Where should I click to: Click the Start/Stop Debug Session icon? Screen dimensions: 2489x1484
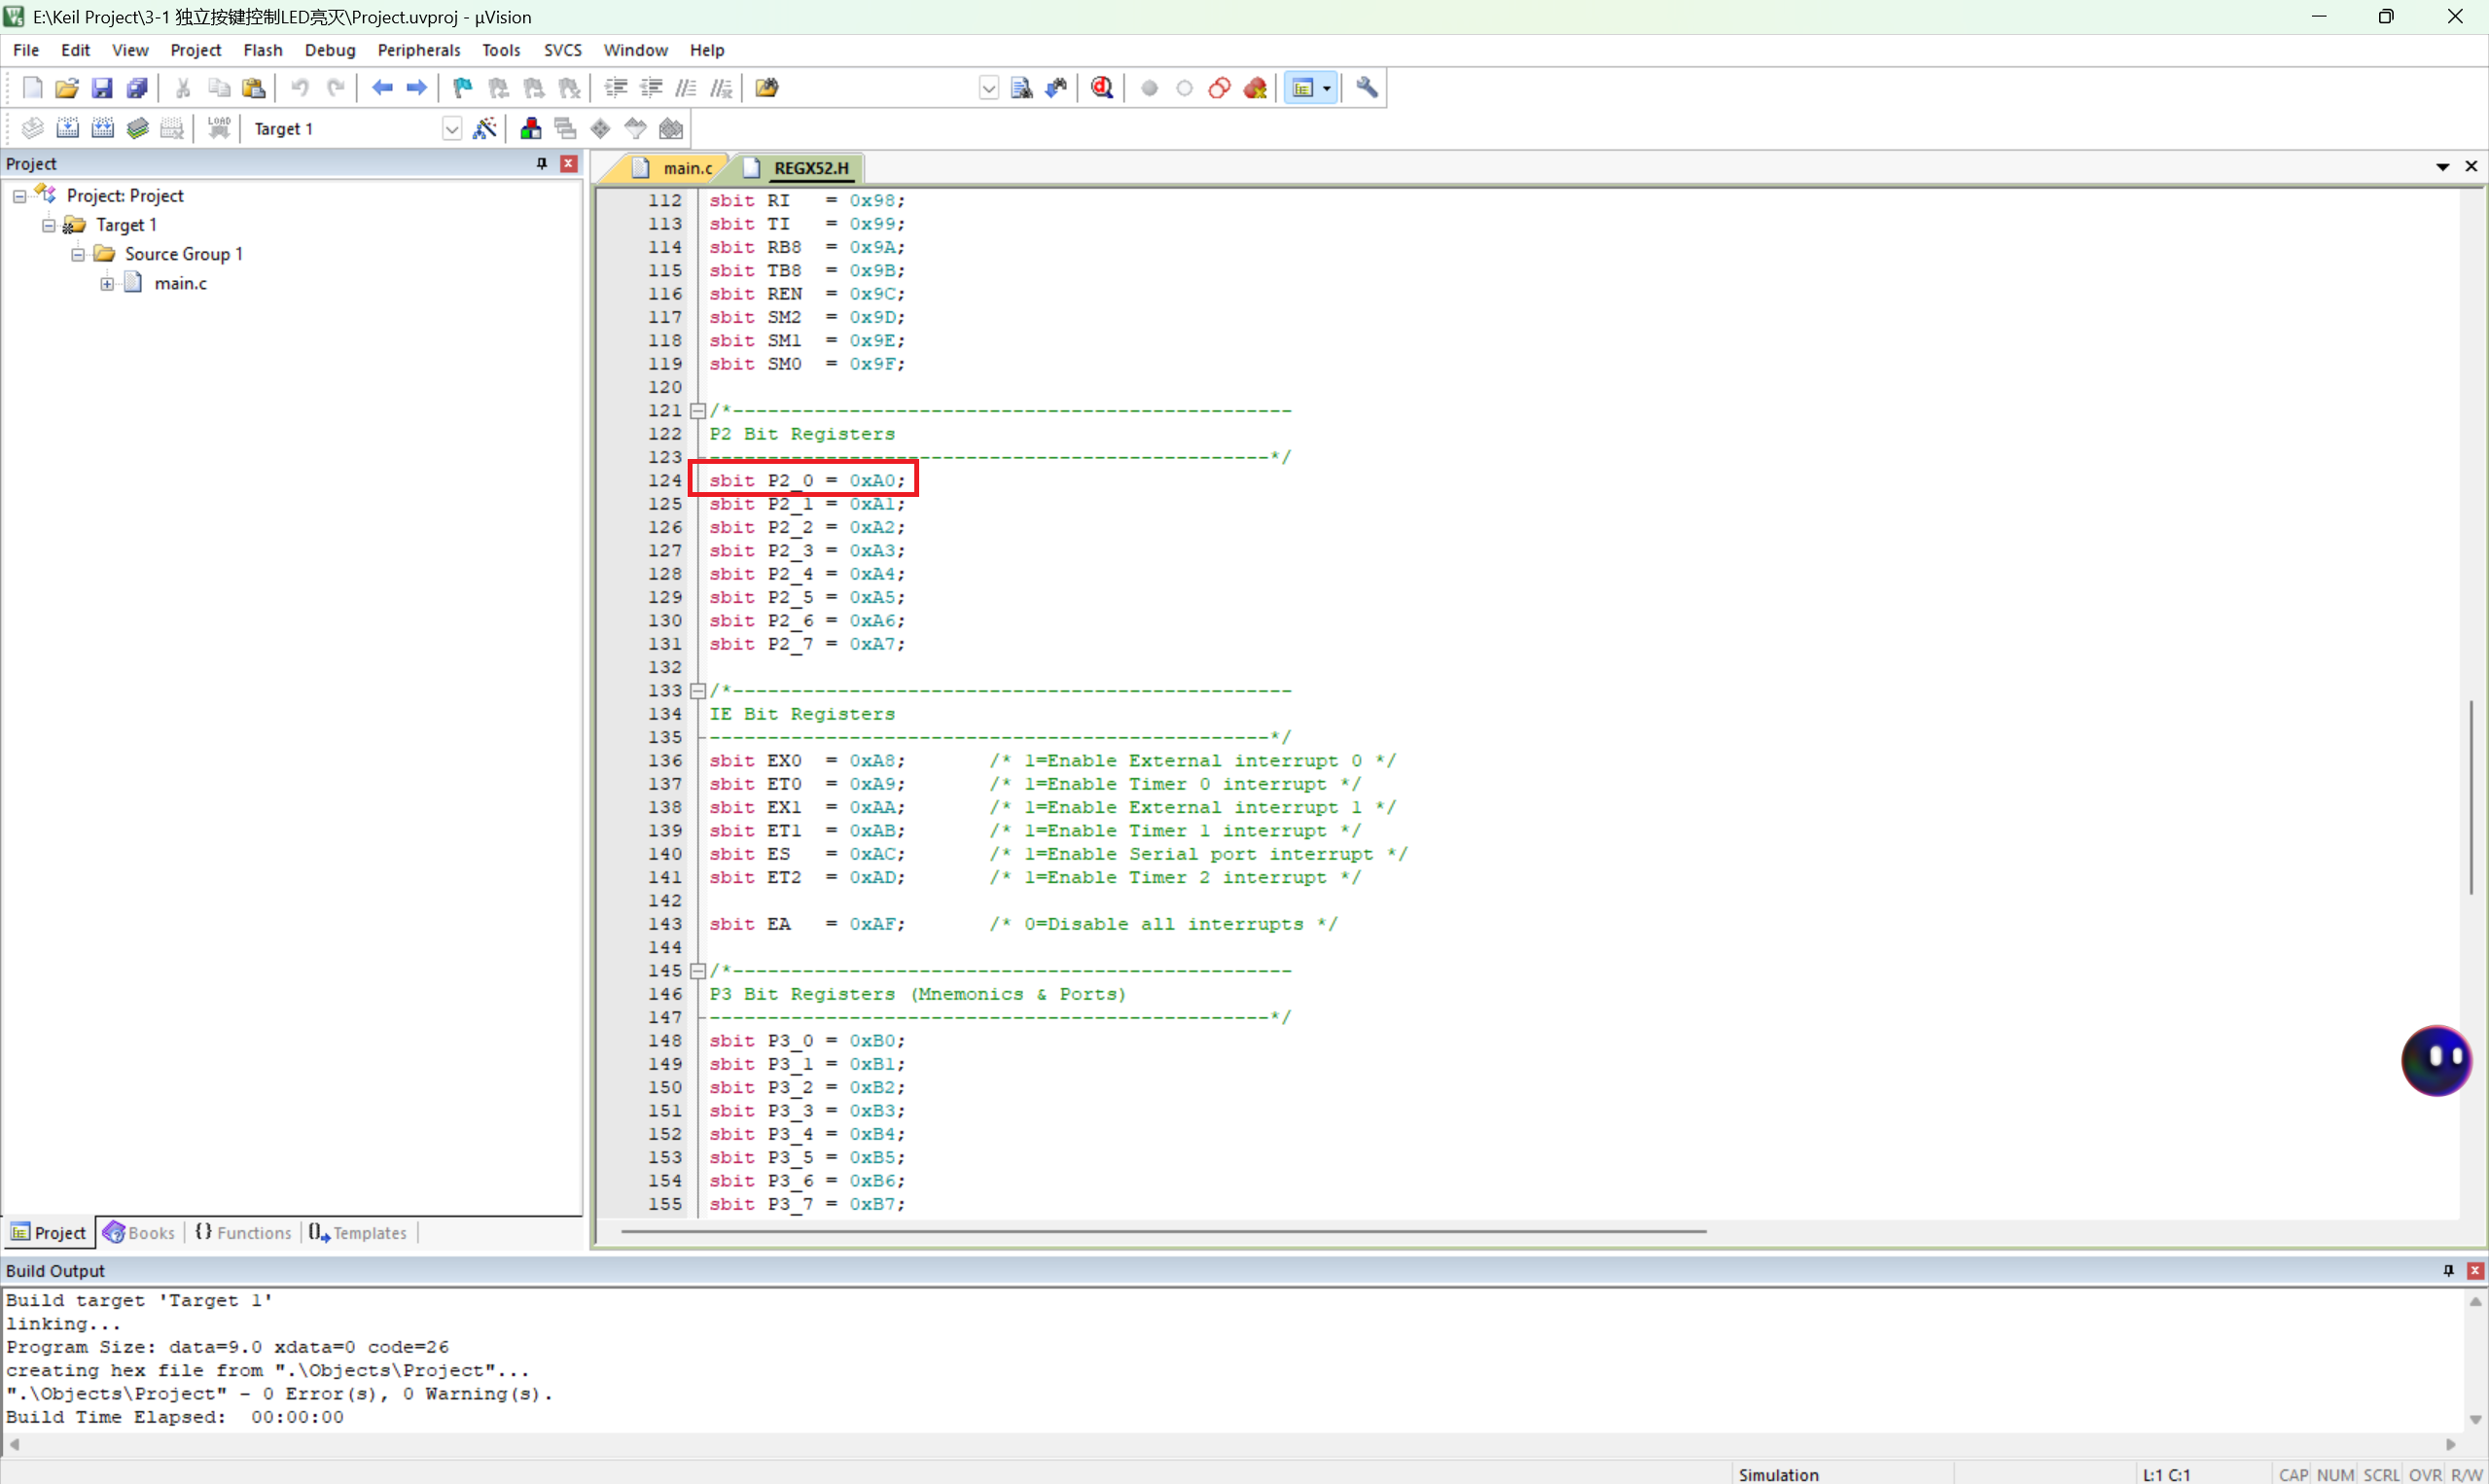[x=1102, y=88]
